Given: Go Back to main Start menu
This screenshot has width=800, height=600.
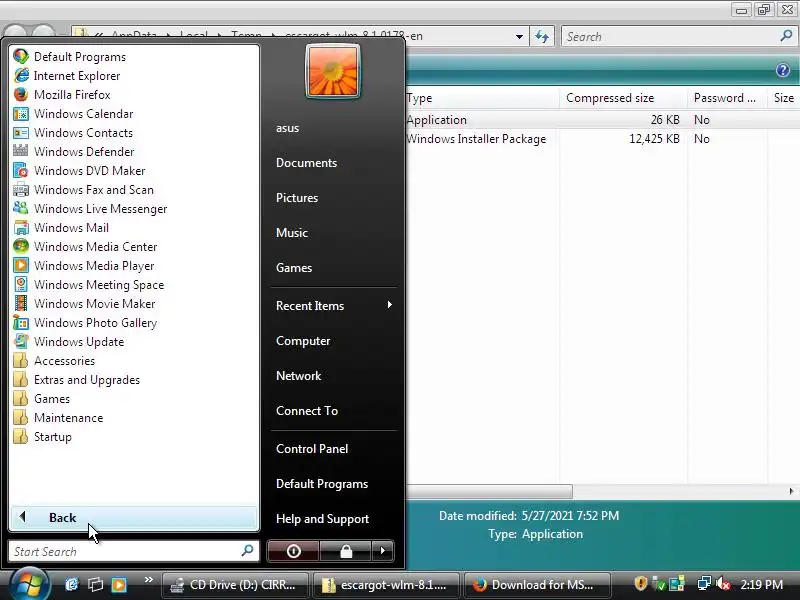Looking at the screenshot, I should point(134,518).
